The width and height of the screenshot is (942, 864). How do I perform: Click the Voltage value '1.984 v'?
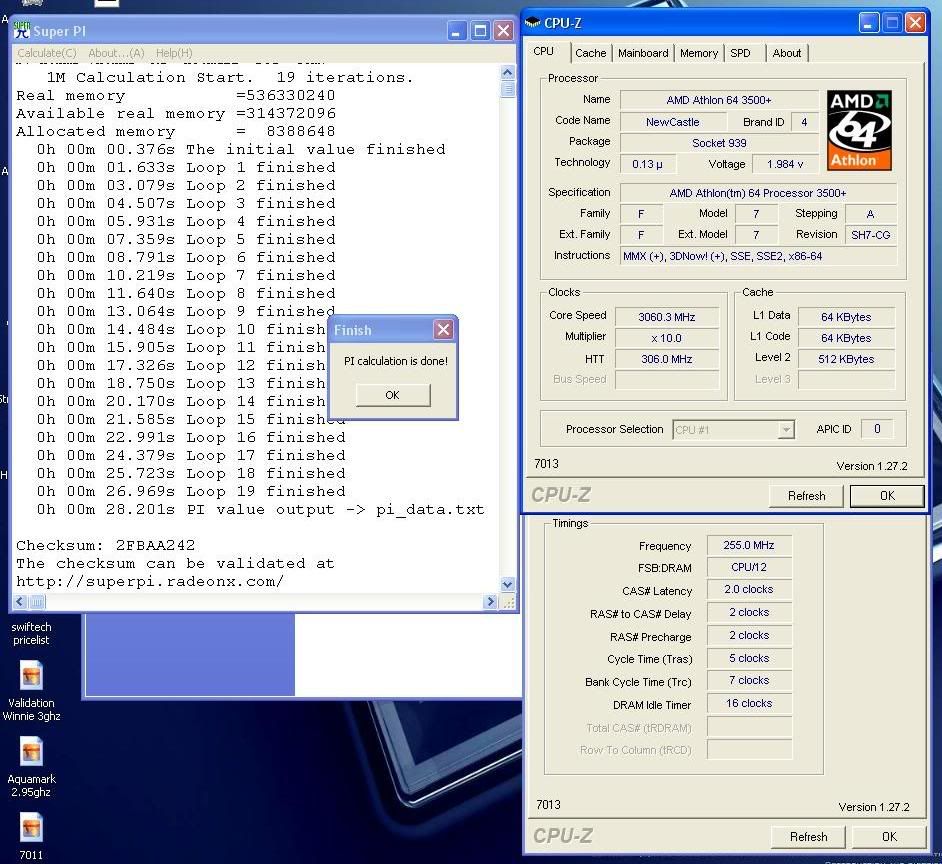click(785, 164)
